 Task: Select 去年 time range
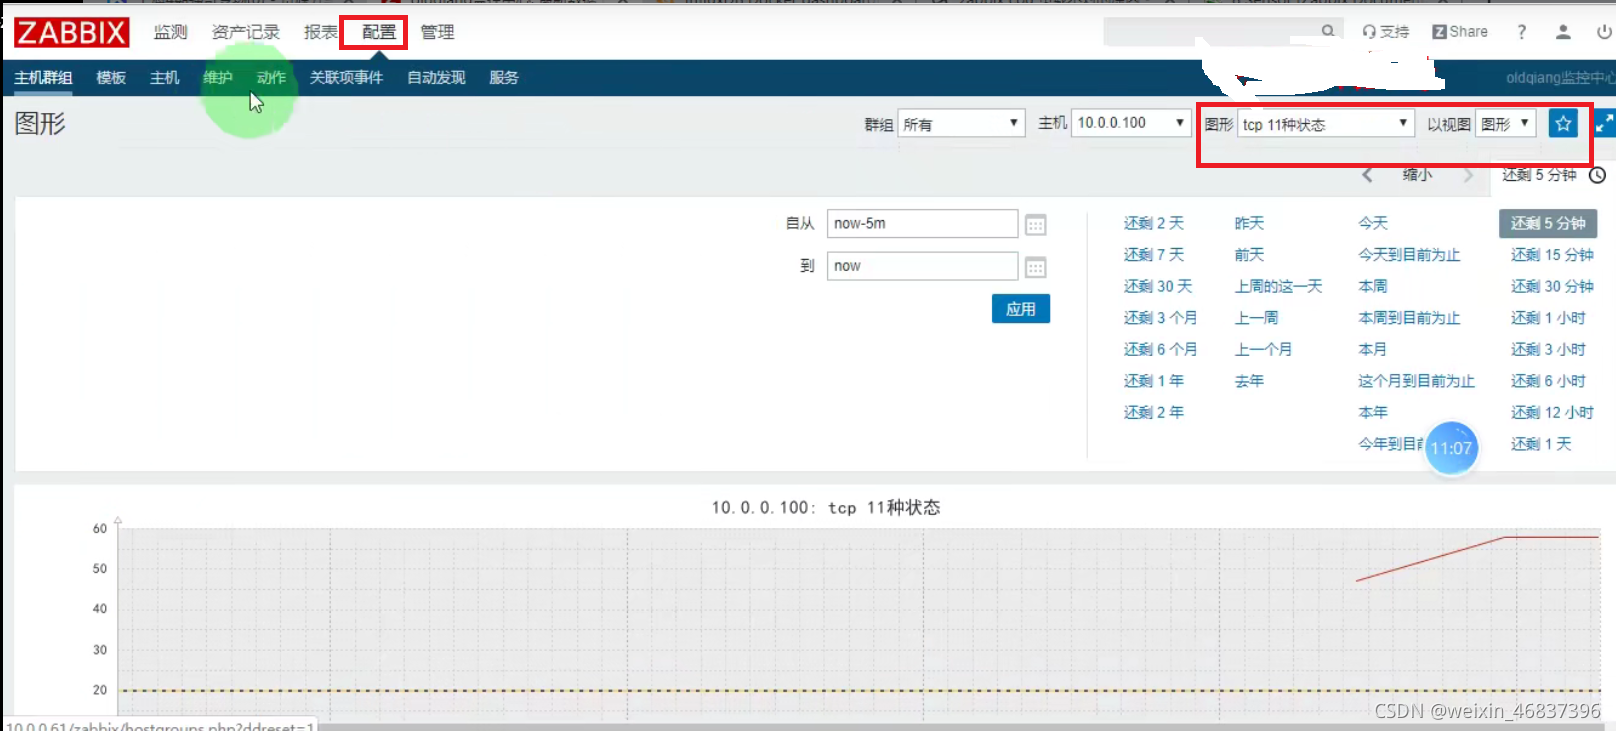coord(1249,381)
